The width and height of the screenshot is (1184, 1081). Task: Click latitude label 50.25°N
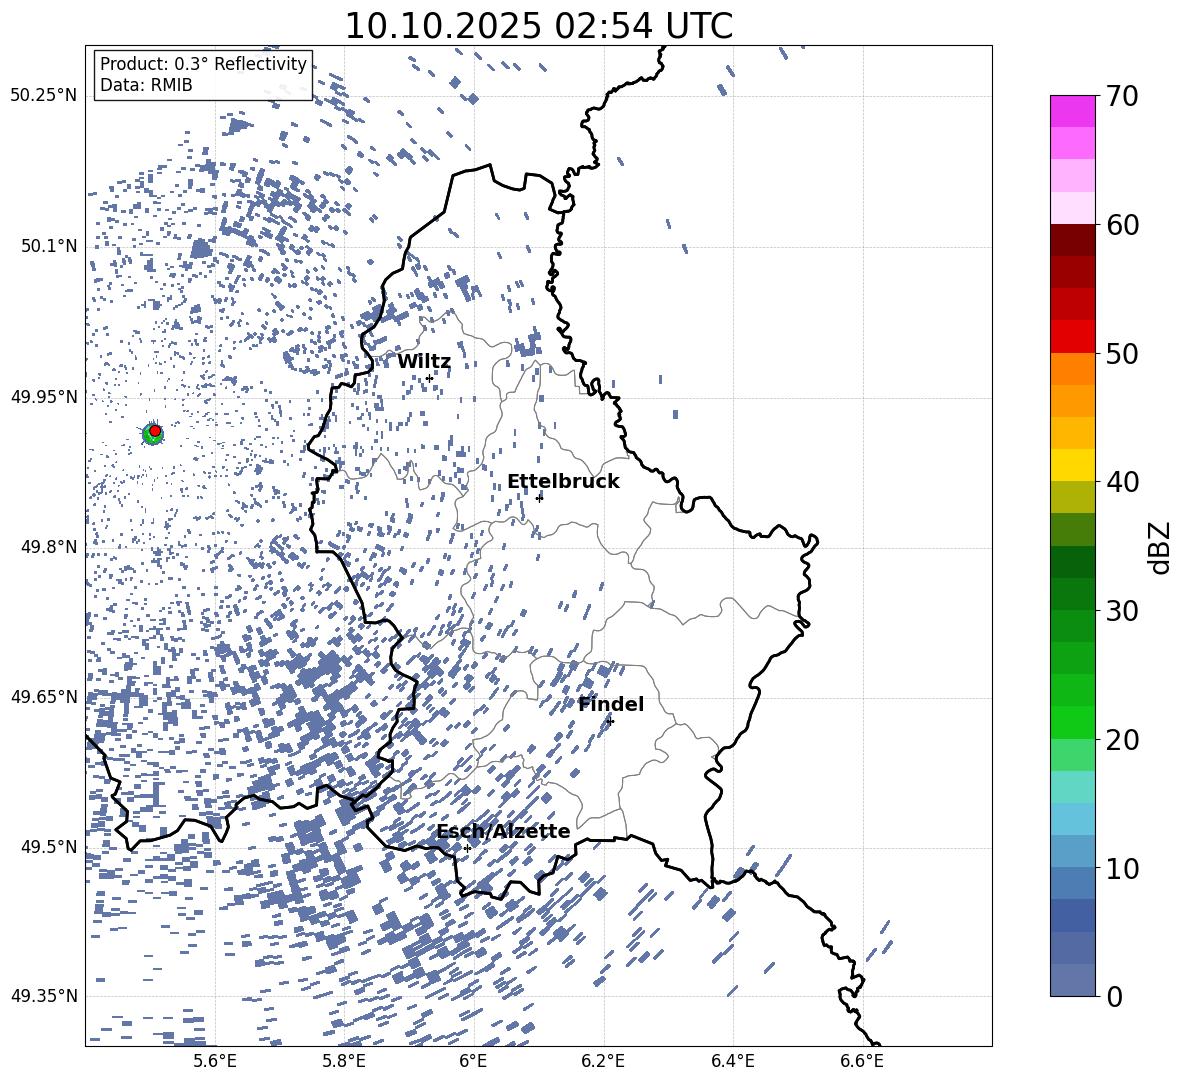coord(44,96)
